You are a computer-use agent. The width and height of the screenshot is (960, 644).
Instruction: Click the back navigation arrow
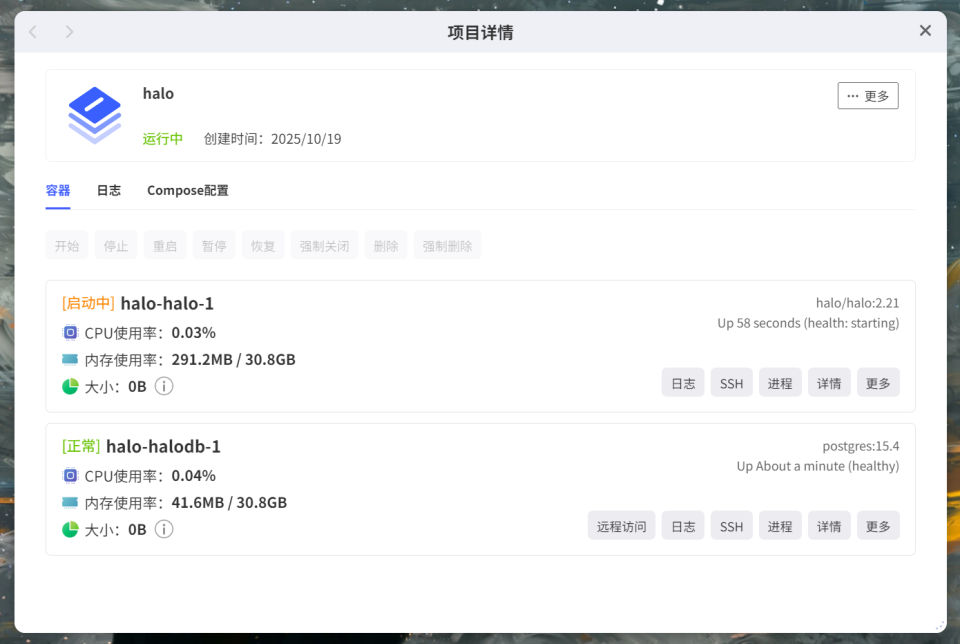tap(33, 32)
